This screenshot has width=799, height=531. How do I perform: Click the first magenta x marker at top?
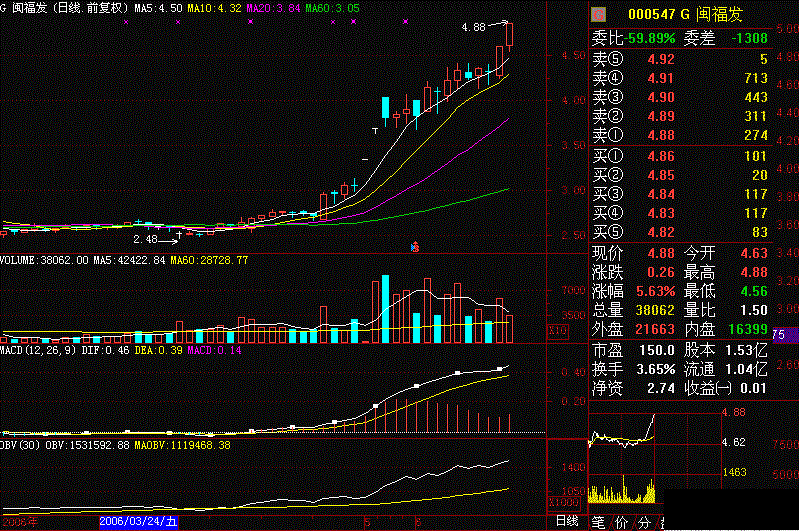pyautogui.click(x=126, y=22)
